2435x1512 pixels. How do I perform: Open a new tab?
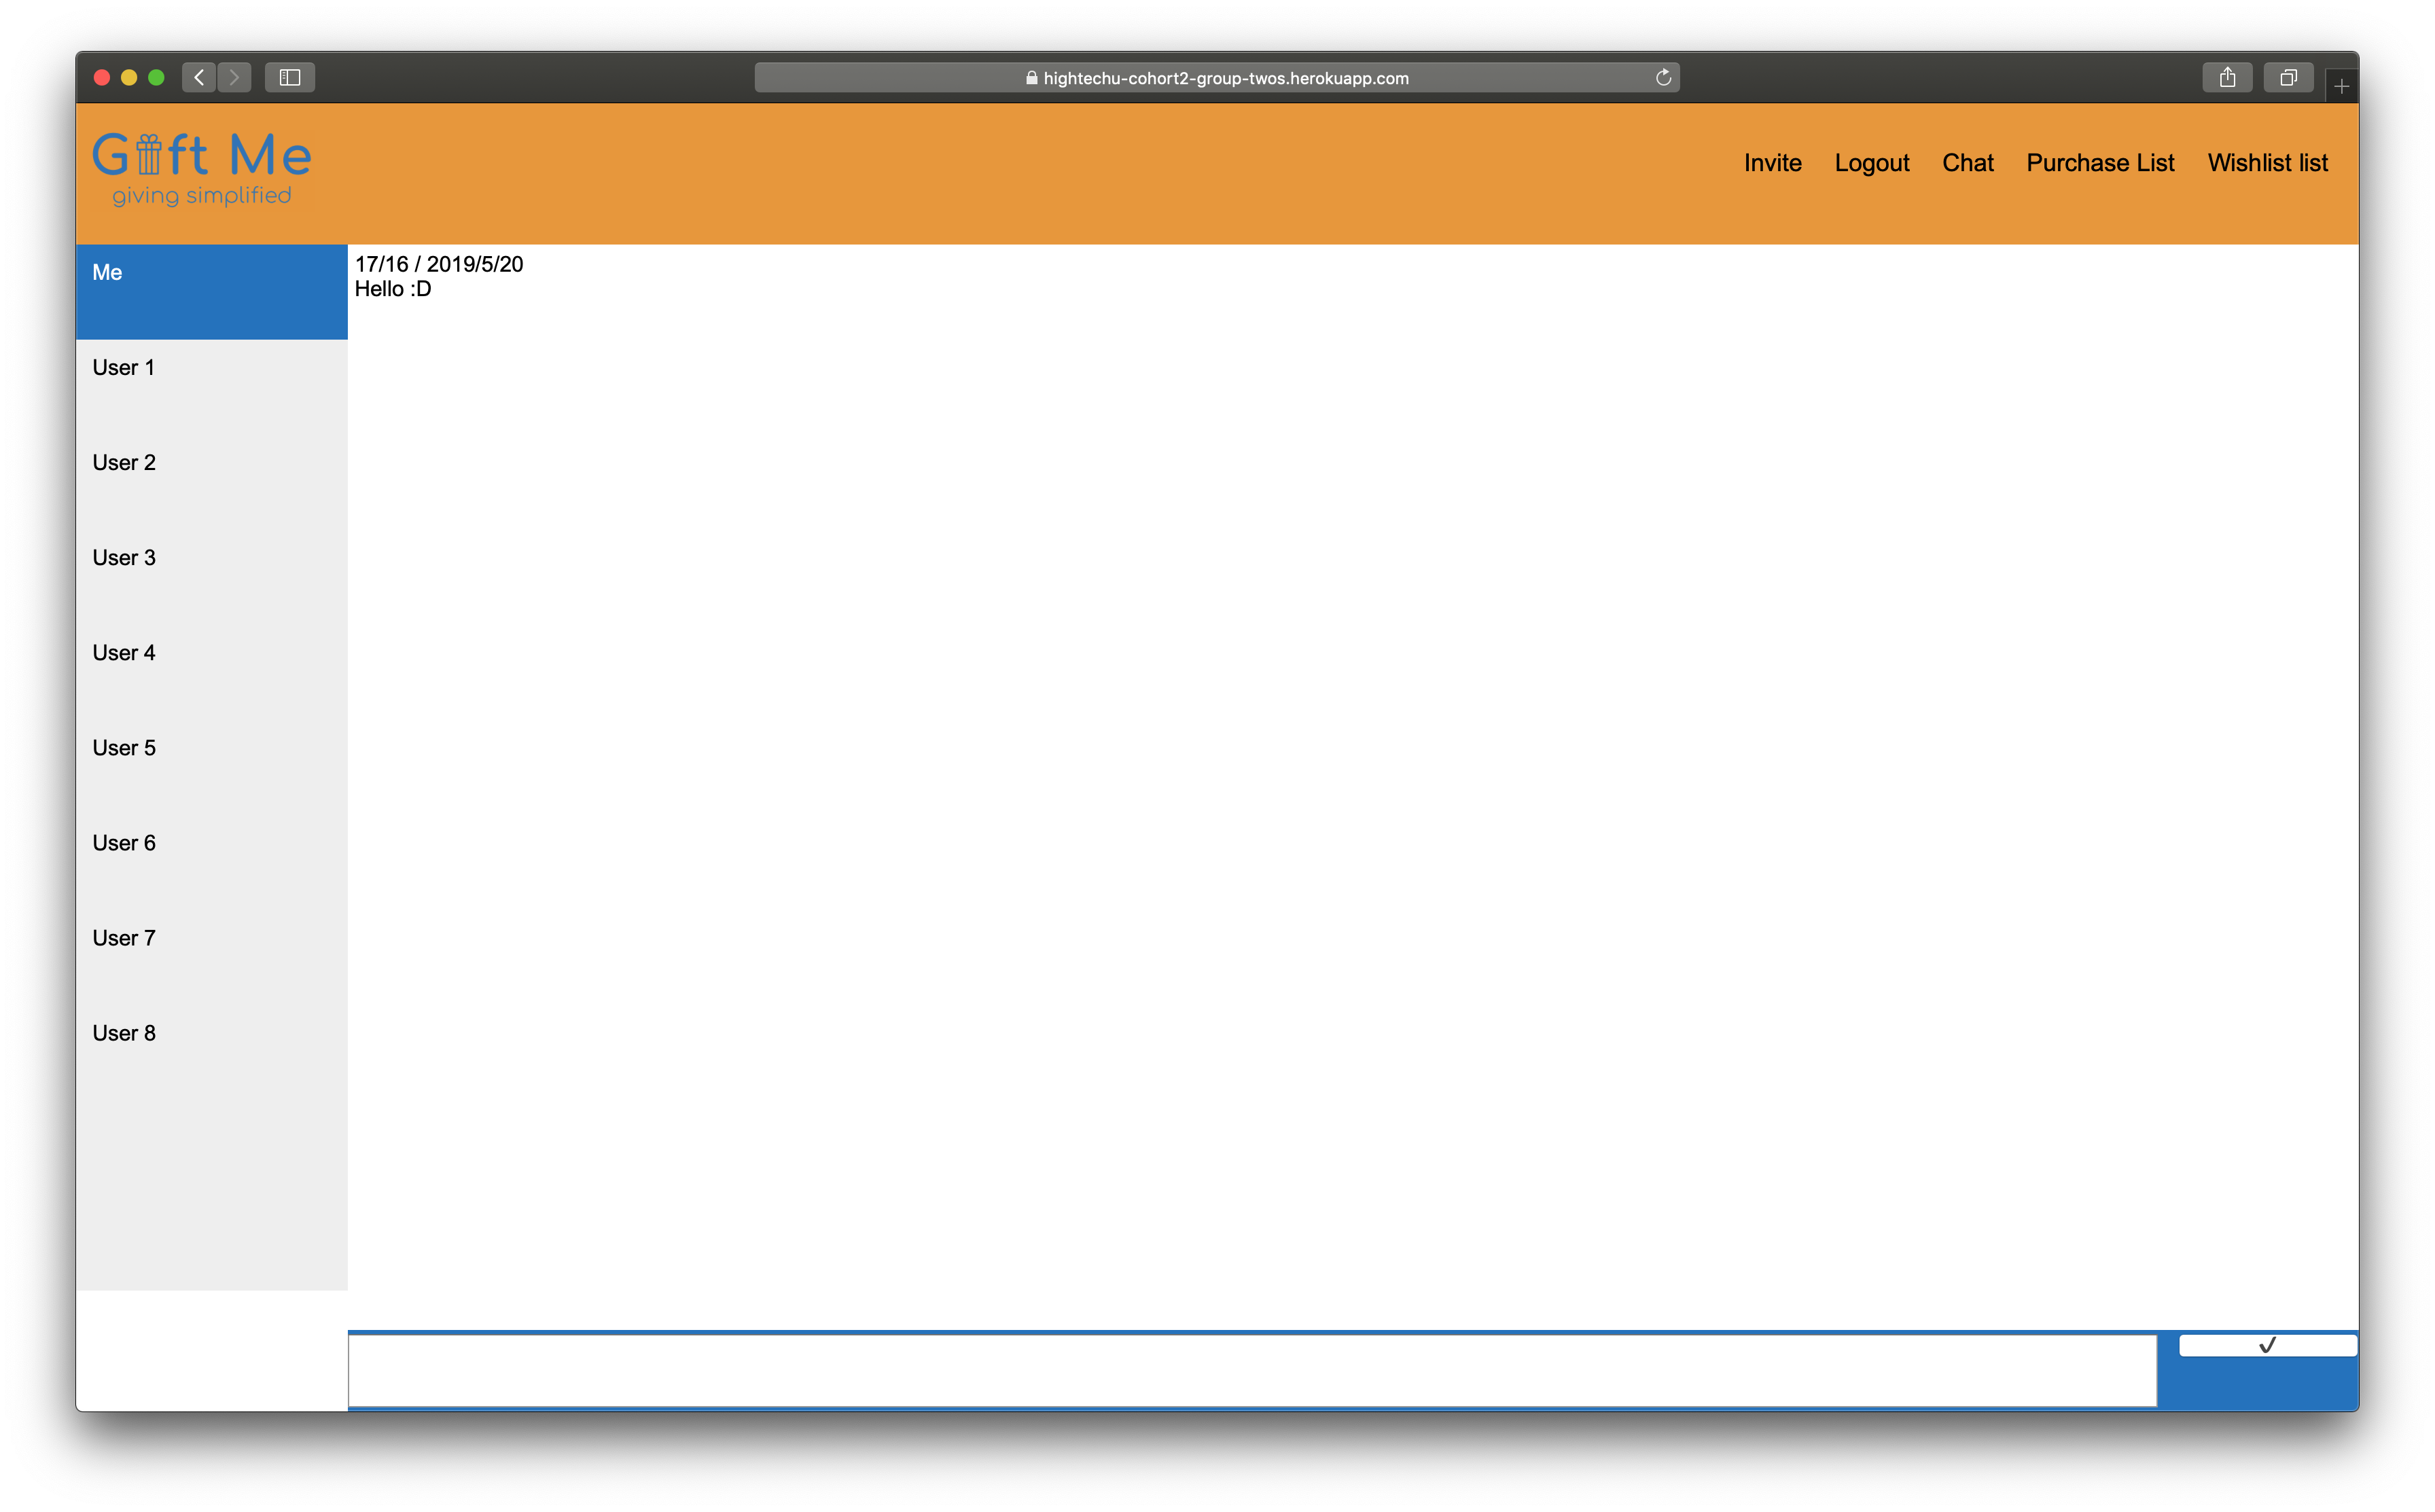2341,87
